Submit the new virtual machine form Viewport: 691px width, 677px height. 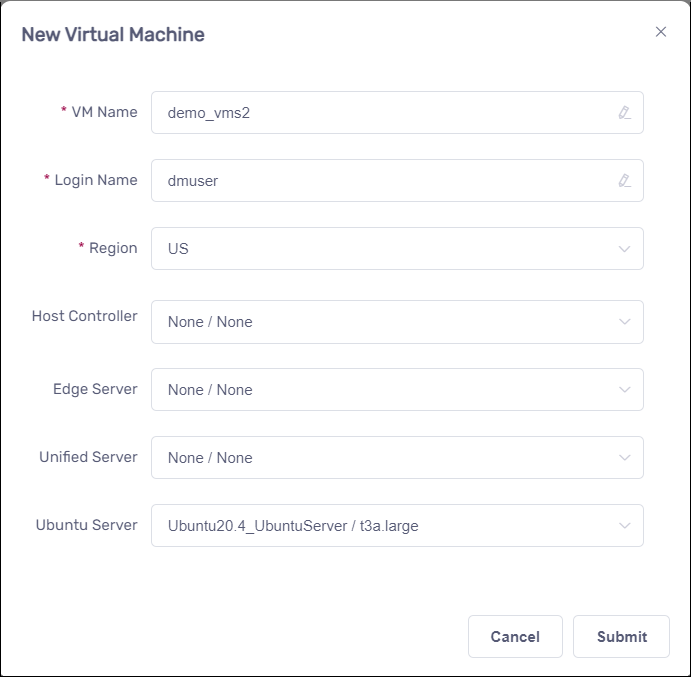coord(621,636)
